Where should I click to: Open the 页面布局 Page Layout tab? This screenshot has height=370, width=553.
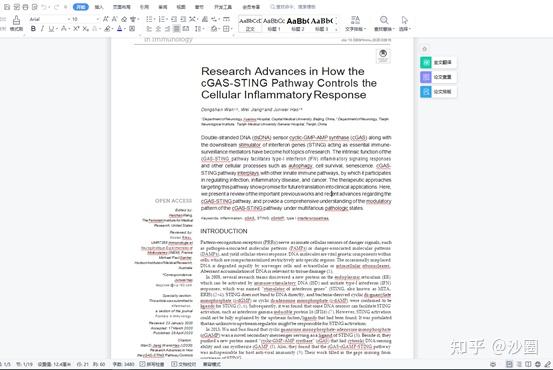[x=122, y=7]
